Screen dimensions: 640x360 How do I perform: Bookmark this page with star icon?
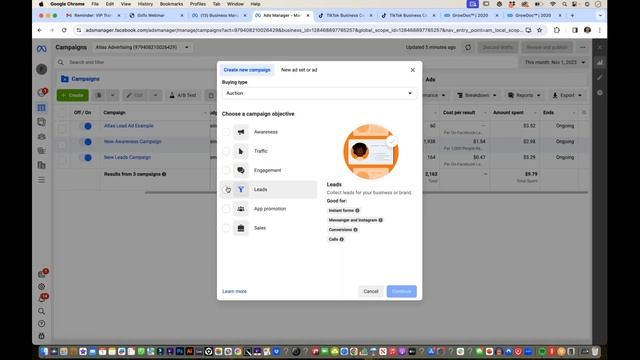click(540, 30)
